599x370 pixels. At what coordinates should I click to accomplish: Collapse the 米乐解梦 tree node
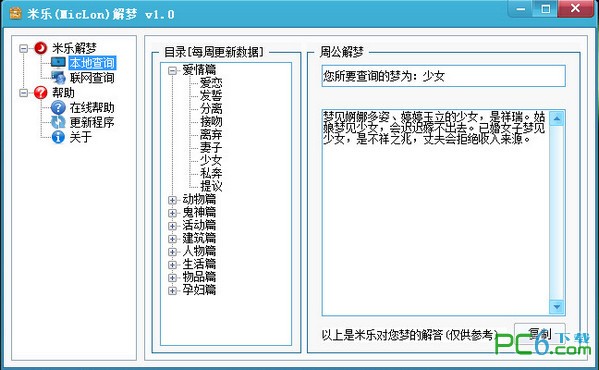click(24, 48)
